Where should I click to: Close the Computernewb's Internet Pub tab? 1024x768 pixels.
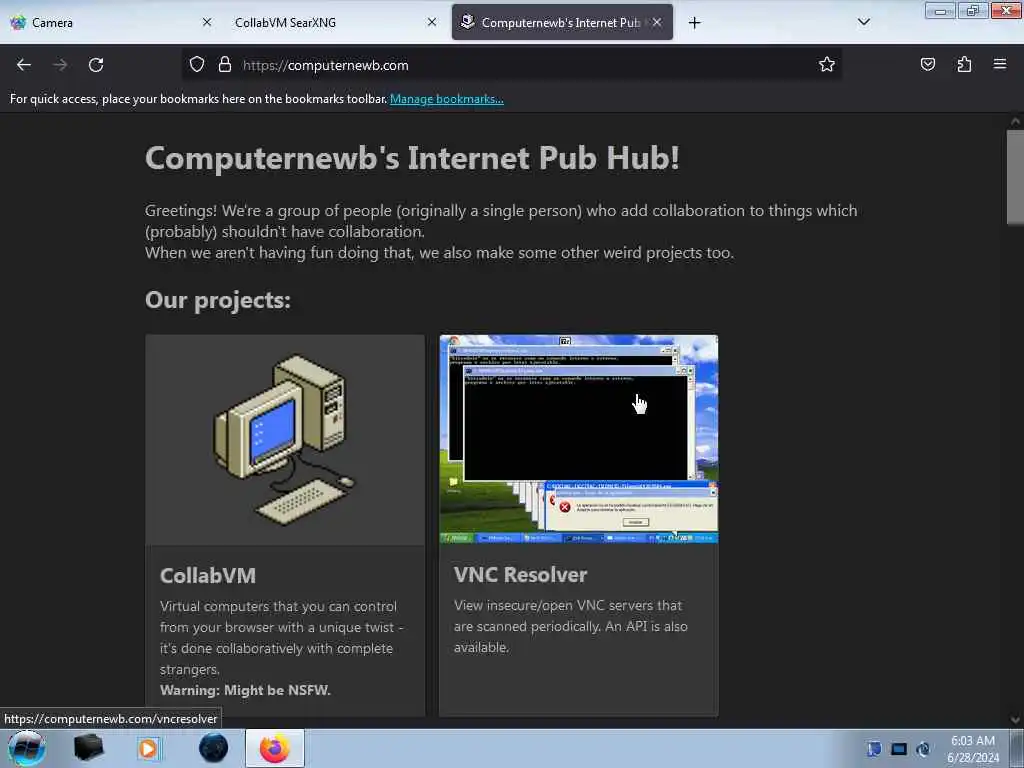click(657, 22)
